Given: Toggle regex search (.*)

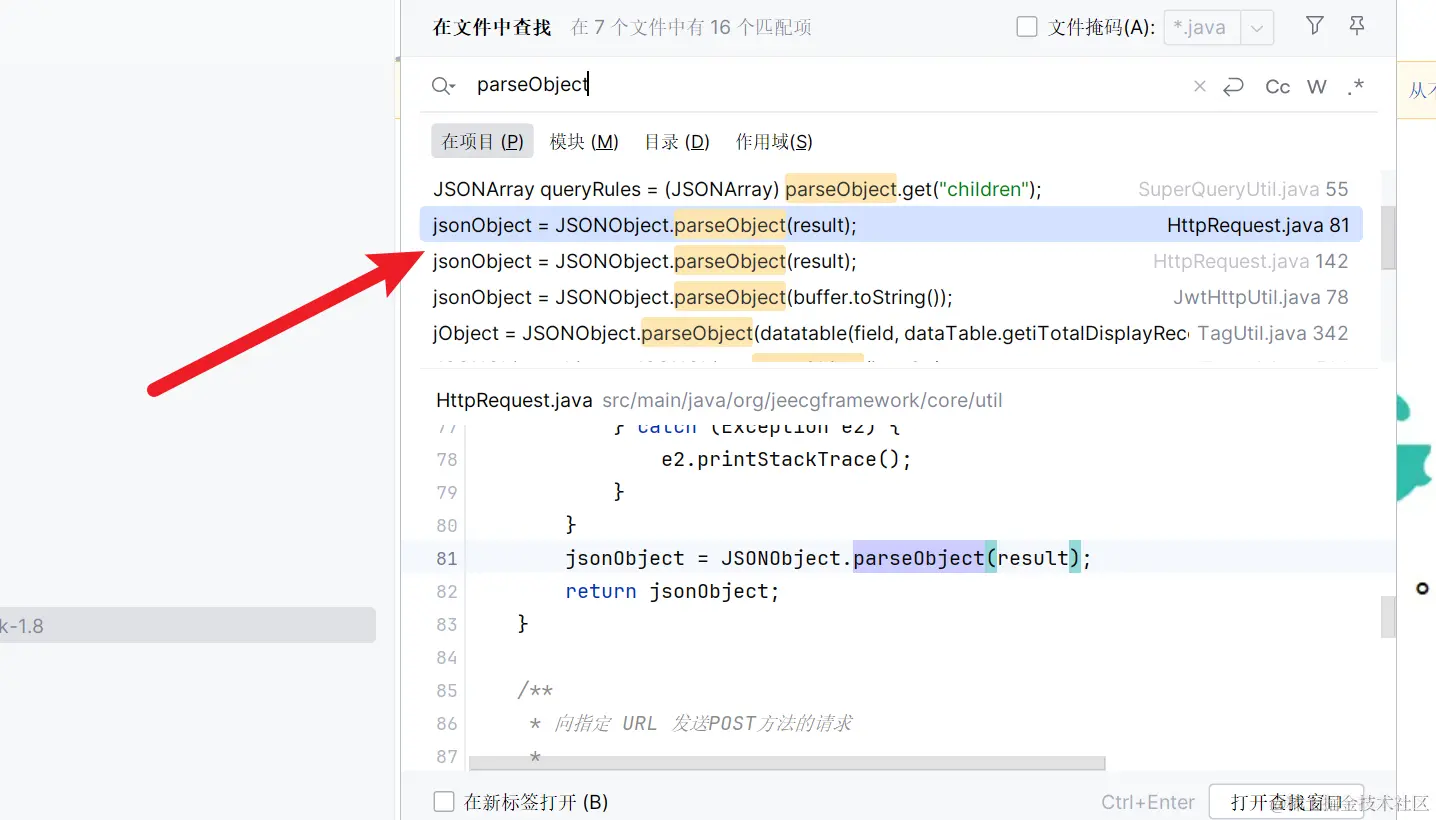Looking at the screenshot, I should click(x=1355, y=87).
